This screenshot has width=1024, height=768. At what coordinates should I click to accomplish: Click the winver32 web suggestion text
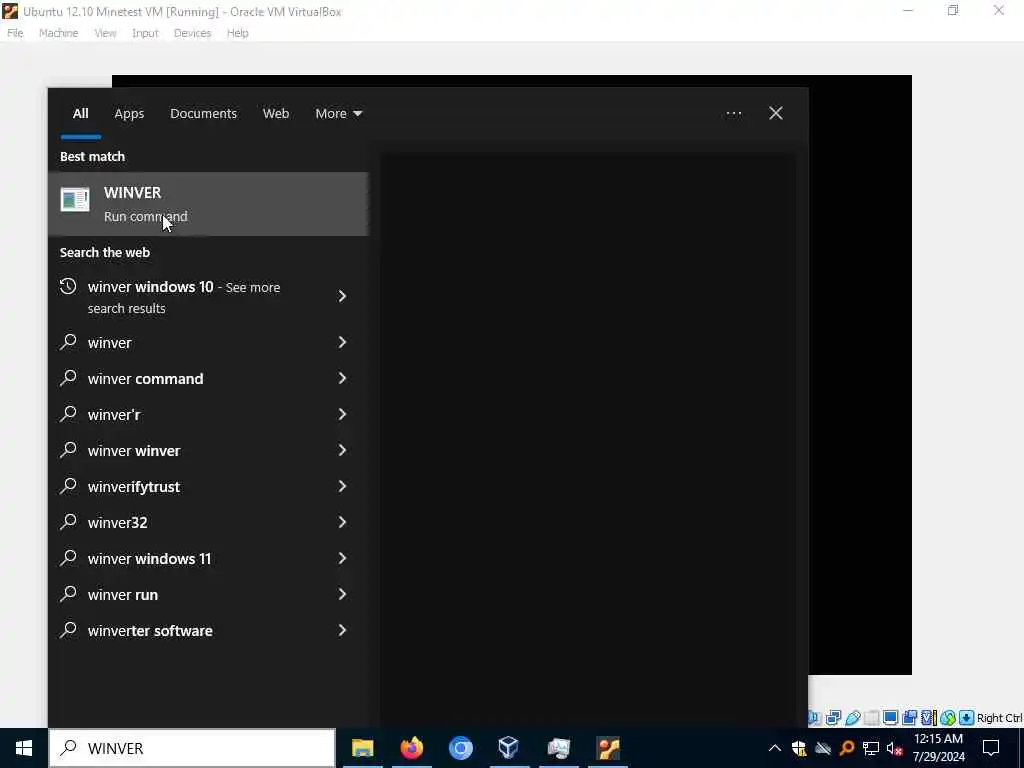click(x=118, y=522)
